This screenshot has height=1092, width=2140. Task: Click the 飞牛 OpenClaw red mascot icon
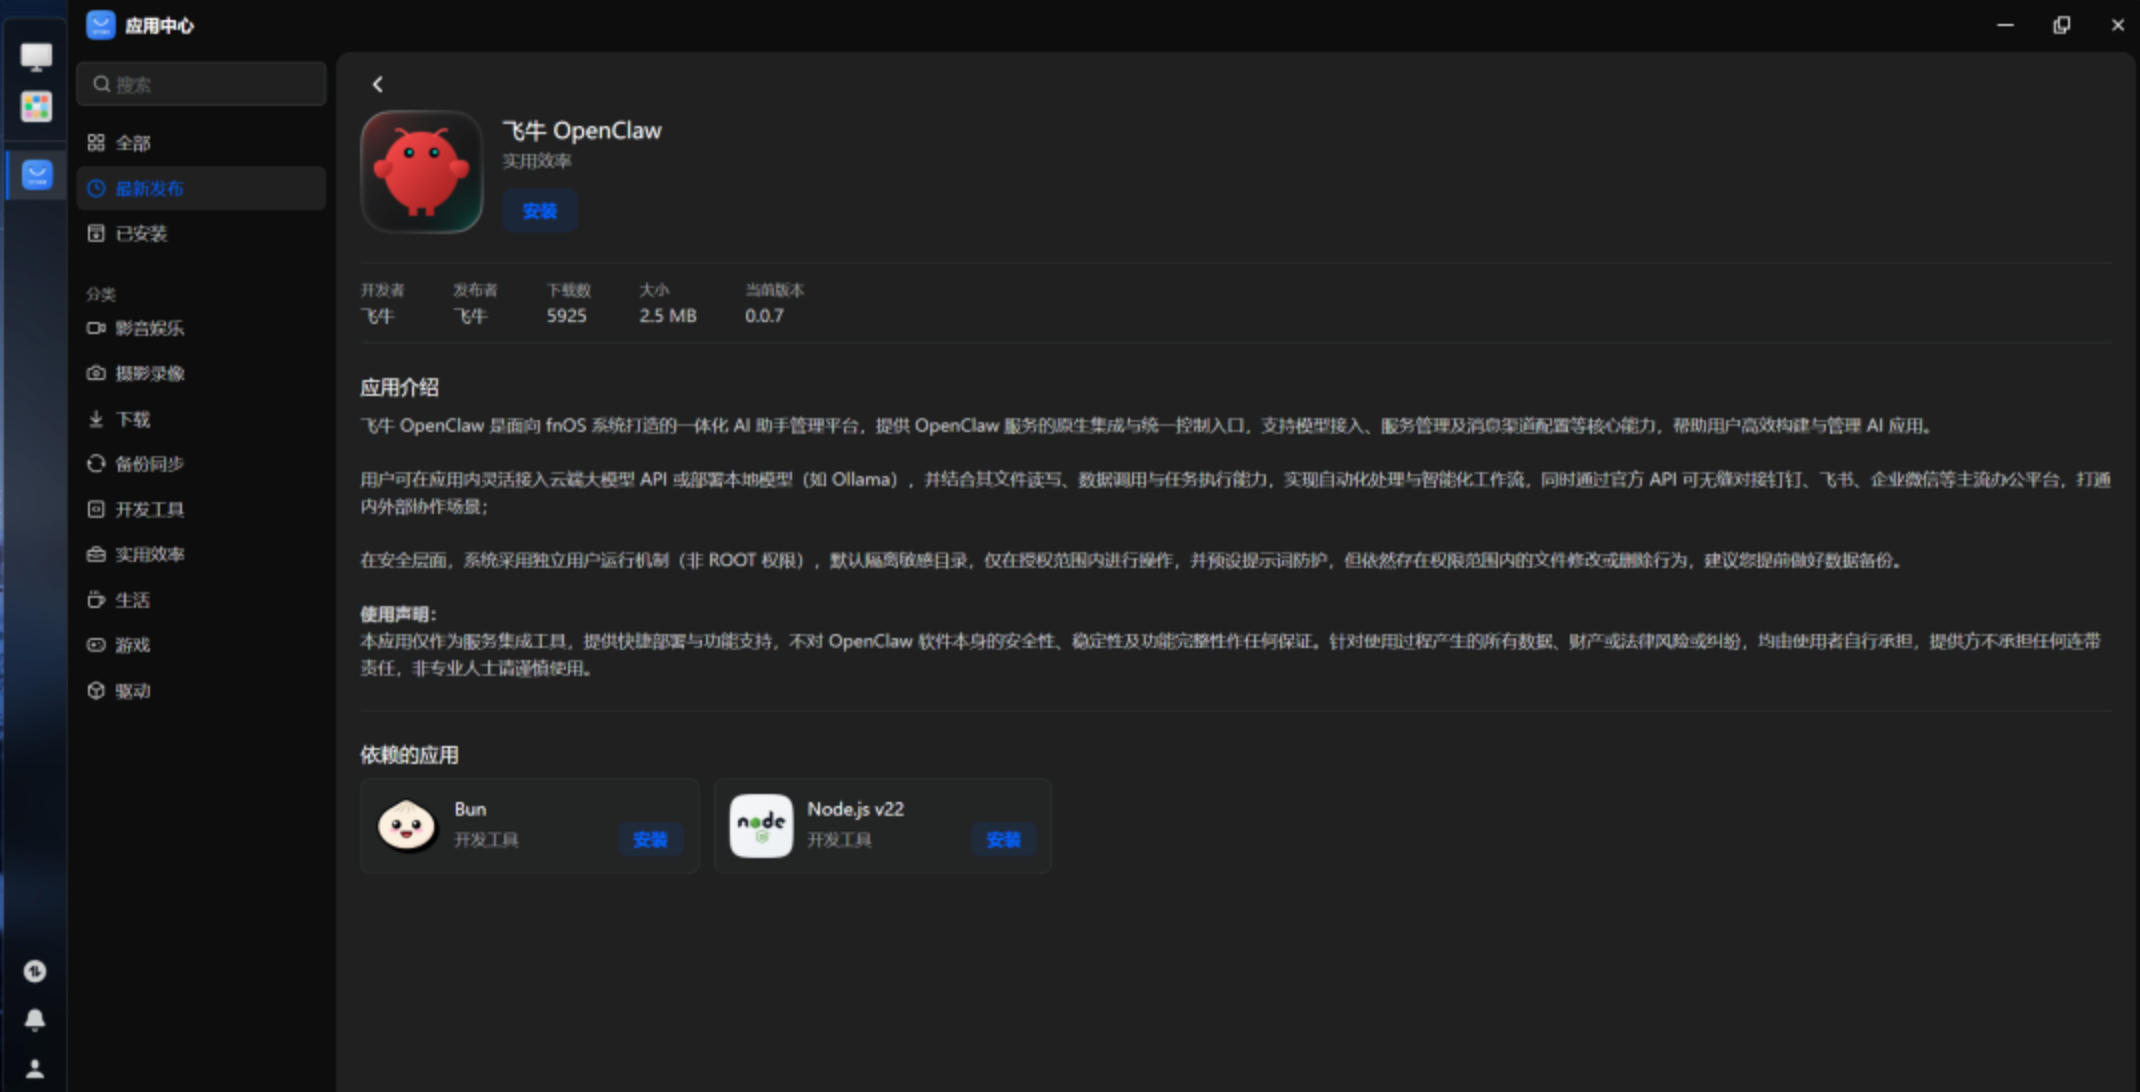click(422, 172)
